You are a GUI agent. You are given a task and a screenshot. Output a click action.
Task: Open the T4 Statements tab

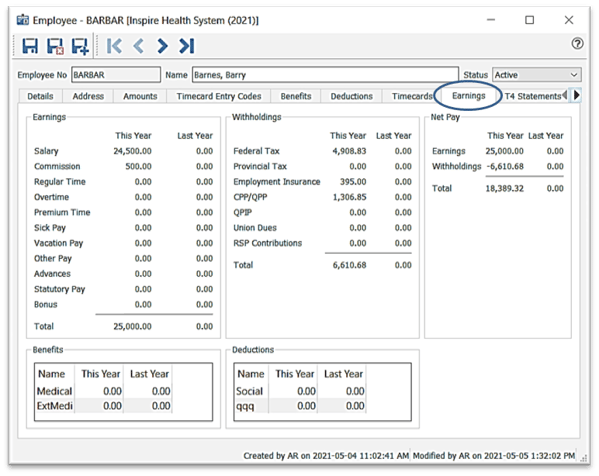[x=533, y=96]
